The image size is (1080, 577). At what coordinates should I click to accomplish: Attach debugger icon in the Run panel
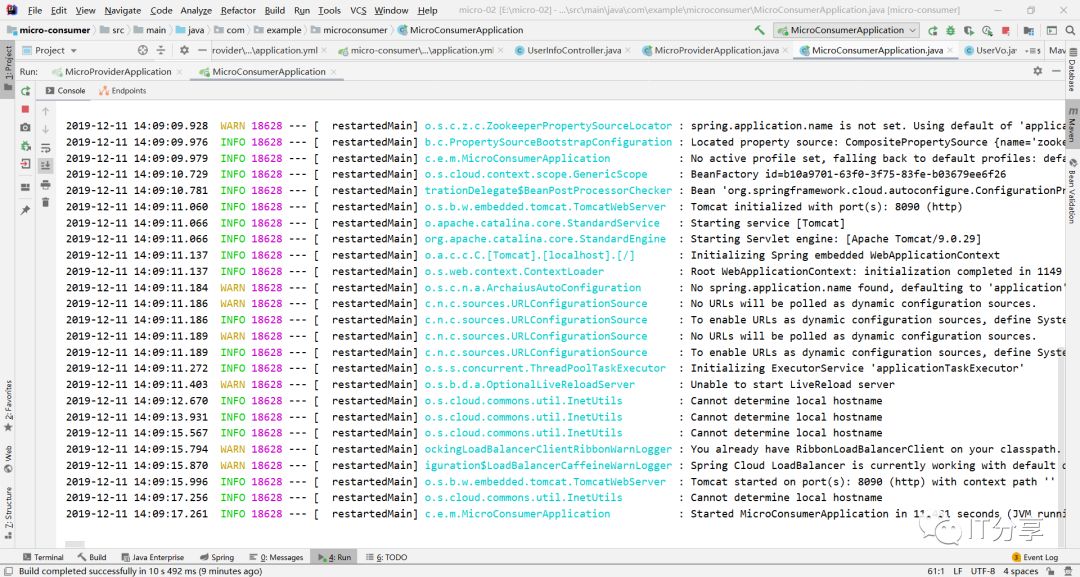[25, 146]
